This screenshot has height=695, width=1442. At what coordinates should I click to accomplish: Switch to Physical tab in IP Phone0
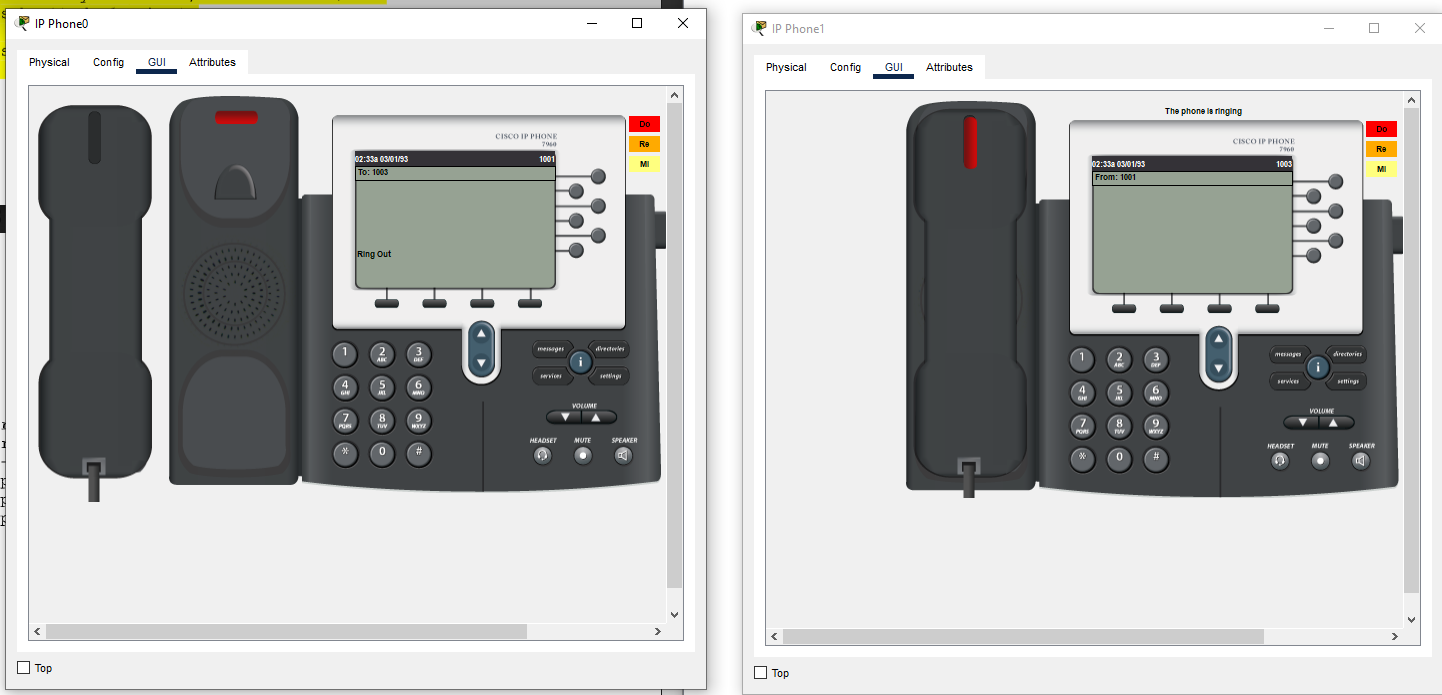pyautogui.click(x=49, y=62)
